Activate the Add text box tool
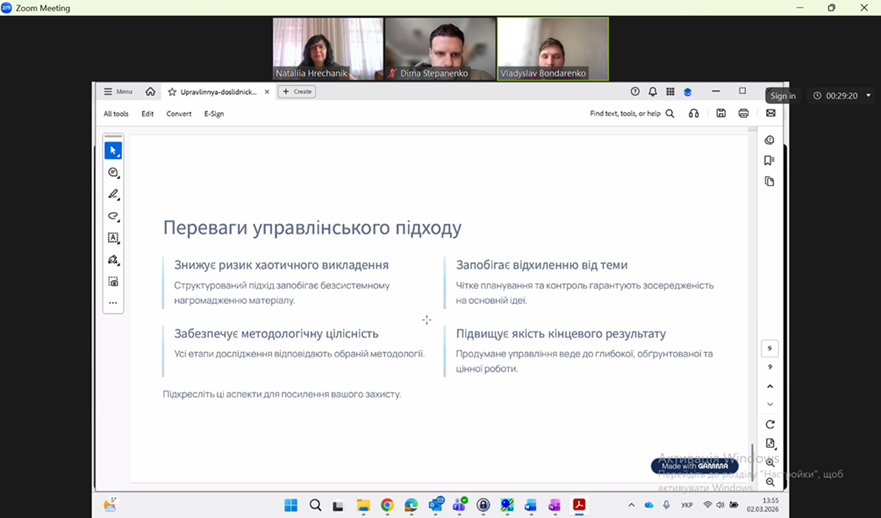The height and width of the screenshot is (518, 881). (113, 238)
